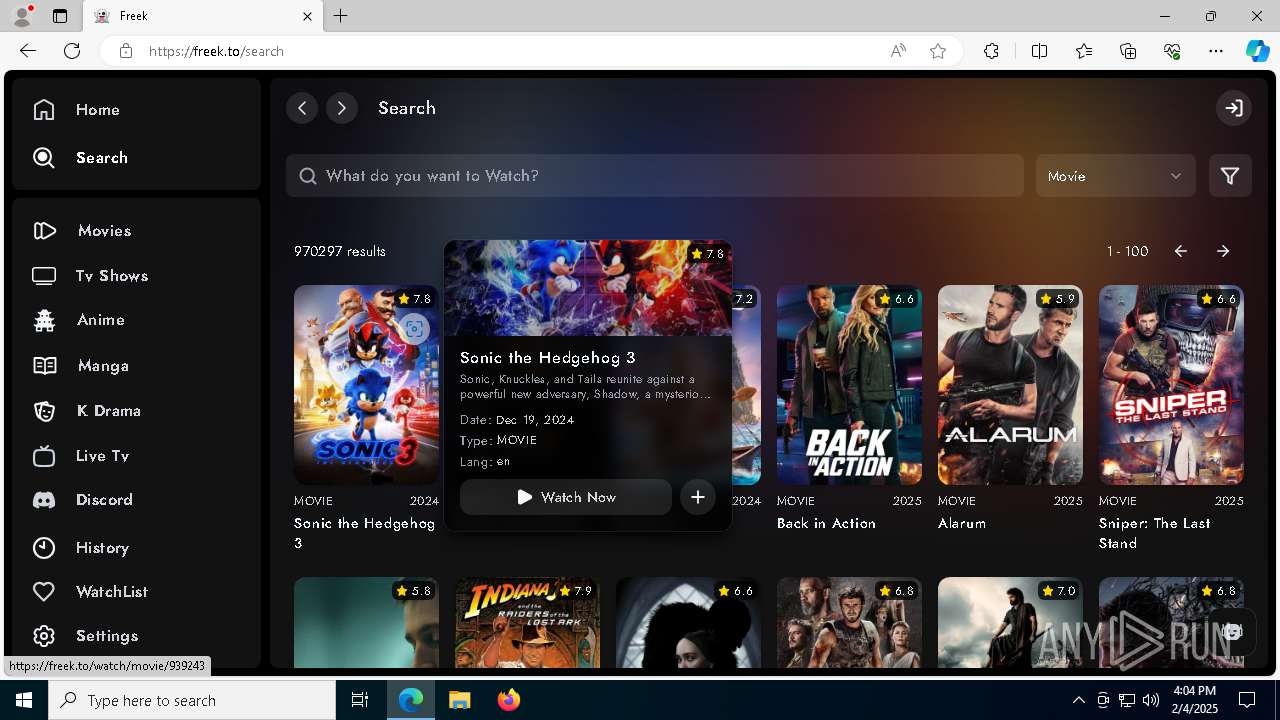Click the WatchList heart icon
The width and height of the screenshot is (1280, 720).
click(x=44, y=592)
